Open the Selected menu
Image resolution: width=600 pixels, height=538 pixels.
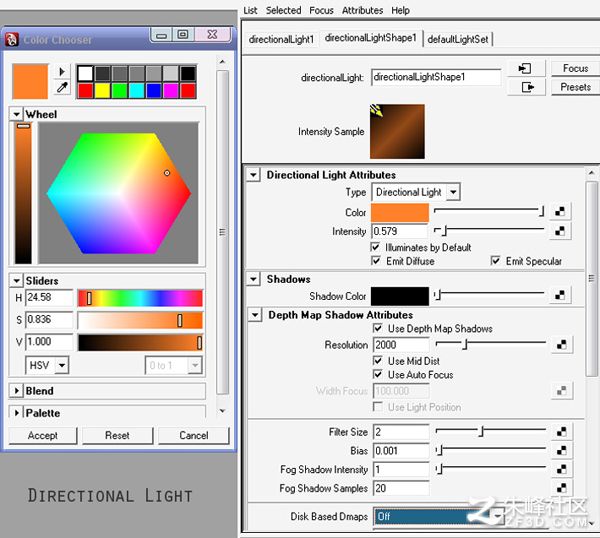[x=284, y=10]
